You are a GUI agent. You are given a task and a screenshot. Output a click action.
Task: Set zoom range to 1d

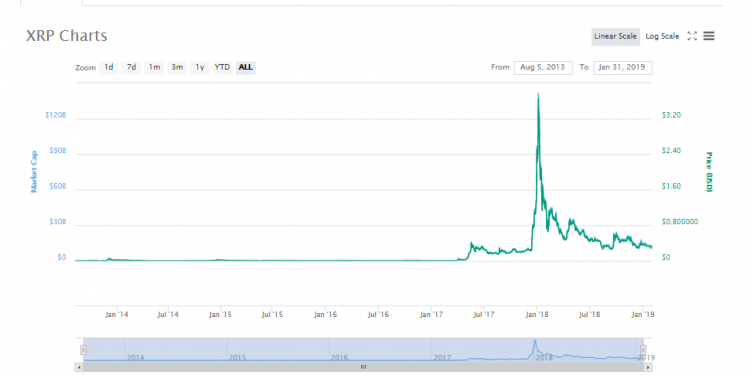pyautogui.click(x=109, y=67)
